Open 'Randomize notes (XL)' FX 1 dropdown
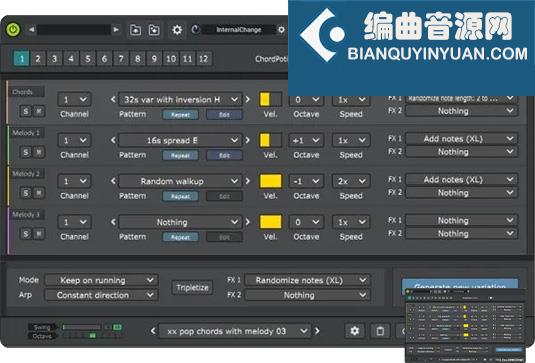The width and height of the screenshot is (535, 363). pos(307,280)
